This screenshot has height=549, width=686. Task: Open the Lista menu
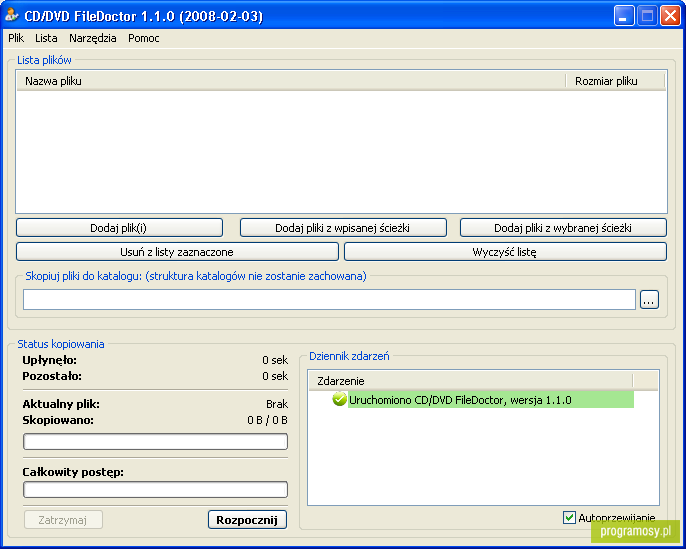point(46,38)
